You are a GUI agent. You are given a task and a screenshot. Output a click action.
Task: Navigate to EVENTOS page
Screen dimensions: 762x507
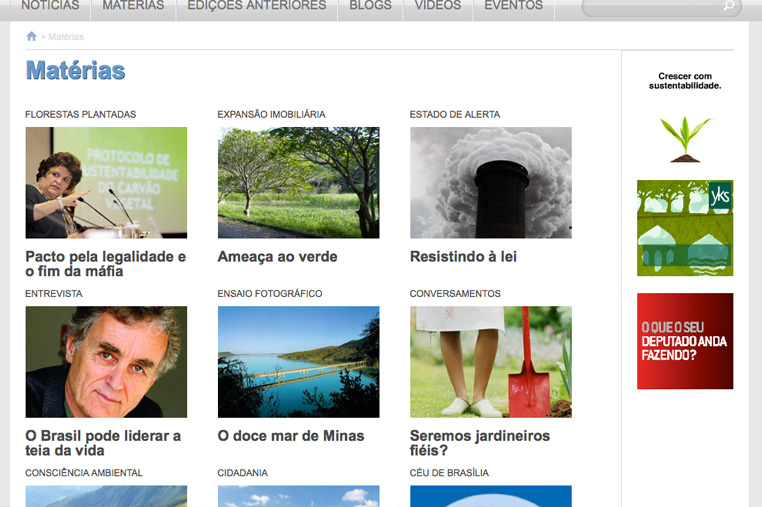(x=513, y=6)
